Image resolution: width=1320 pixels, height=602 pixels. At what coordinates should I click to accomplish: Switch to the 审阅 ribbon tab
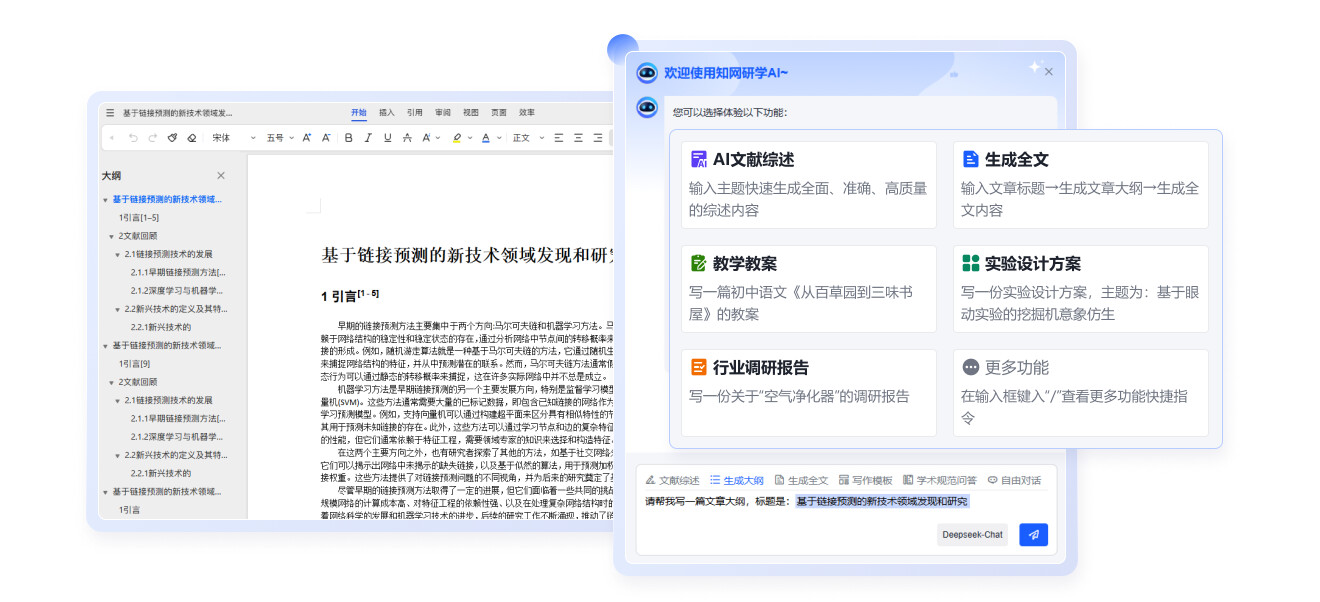click(443, 112)
